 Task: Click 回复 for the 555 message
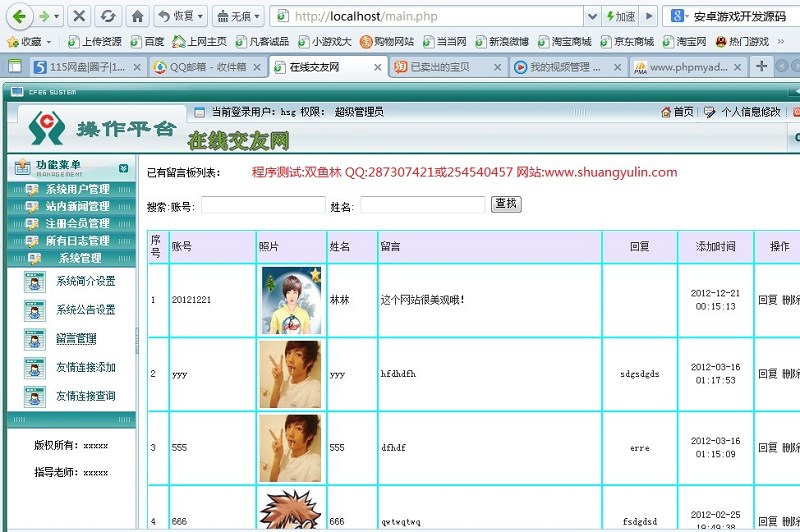pyautogui.click(x=767, y=447)
